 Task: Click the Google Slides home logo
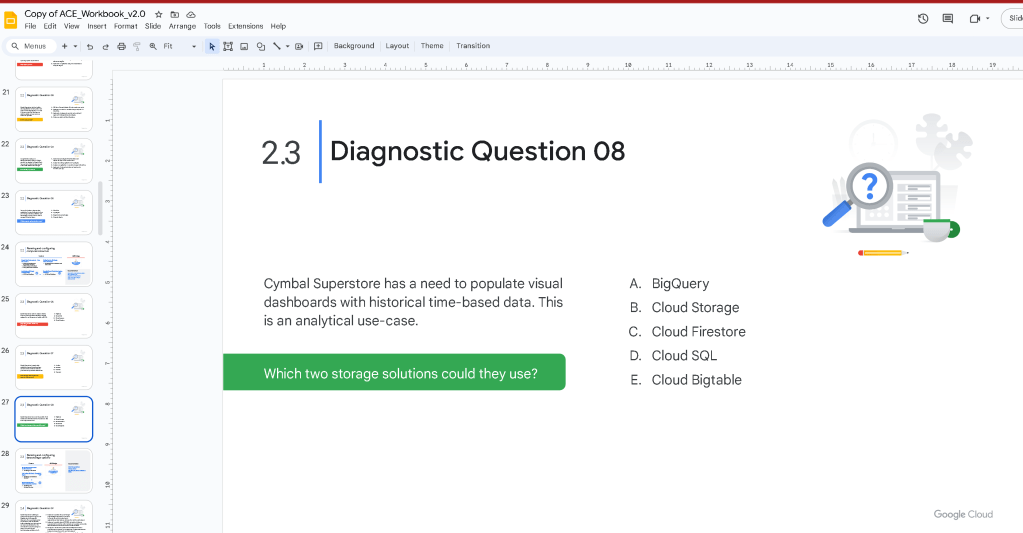click(x=10, y=20)
